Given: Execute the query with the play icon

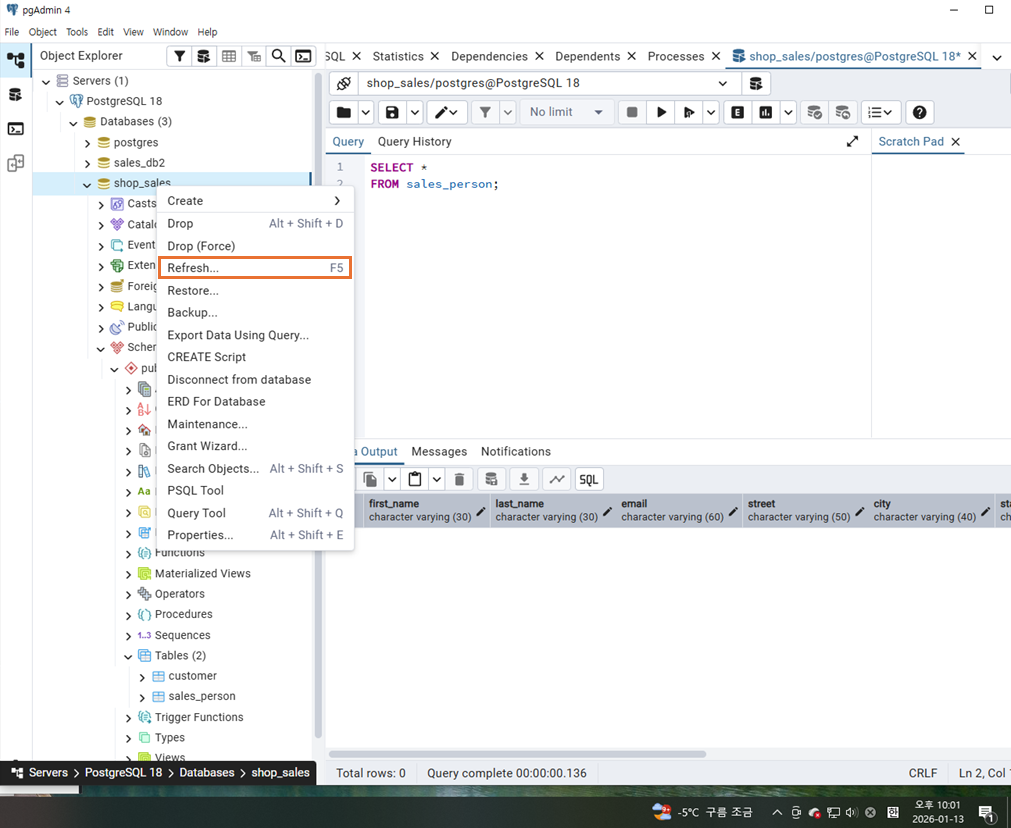Looking at the screenshot, I should tap(661, 112).
